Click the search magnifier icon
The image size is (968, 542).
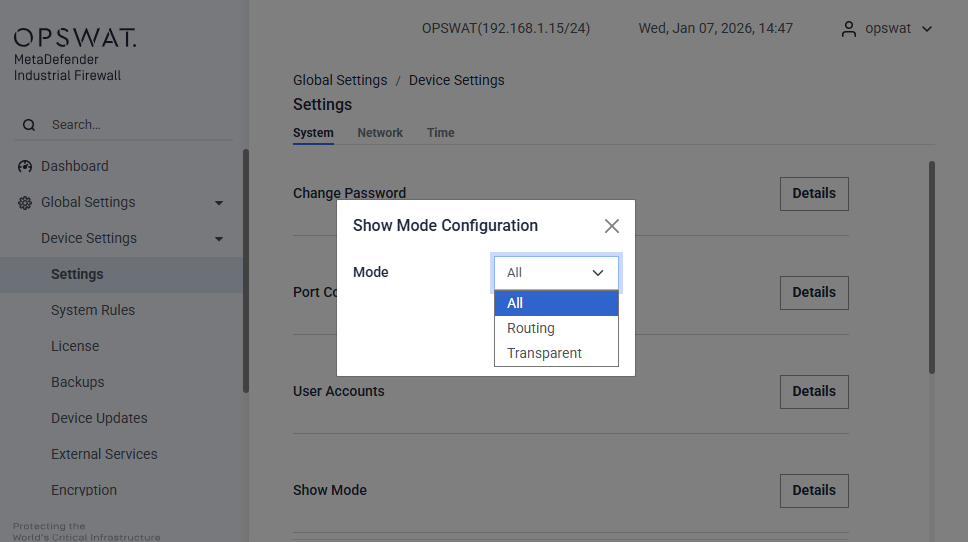pyautogui.click(x=28, y=125)
